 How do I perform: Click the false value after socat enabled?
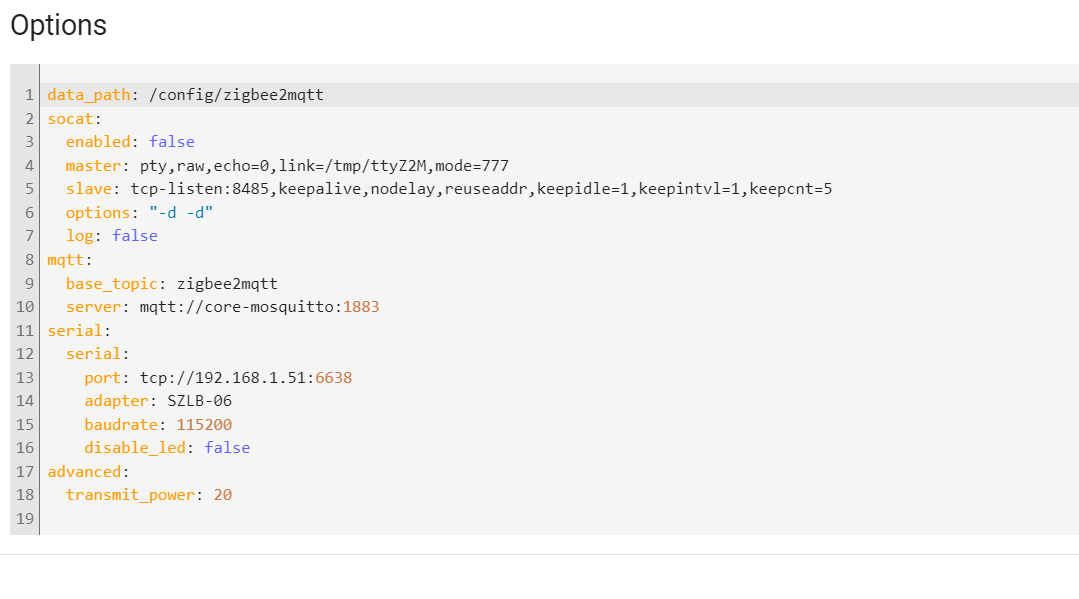coord(171,142)
